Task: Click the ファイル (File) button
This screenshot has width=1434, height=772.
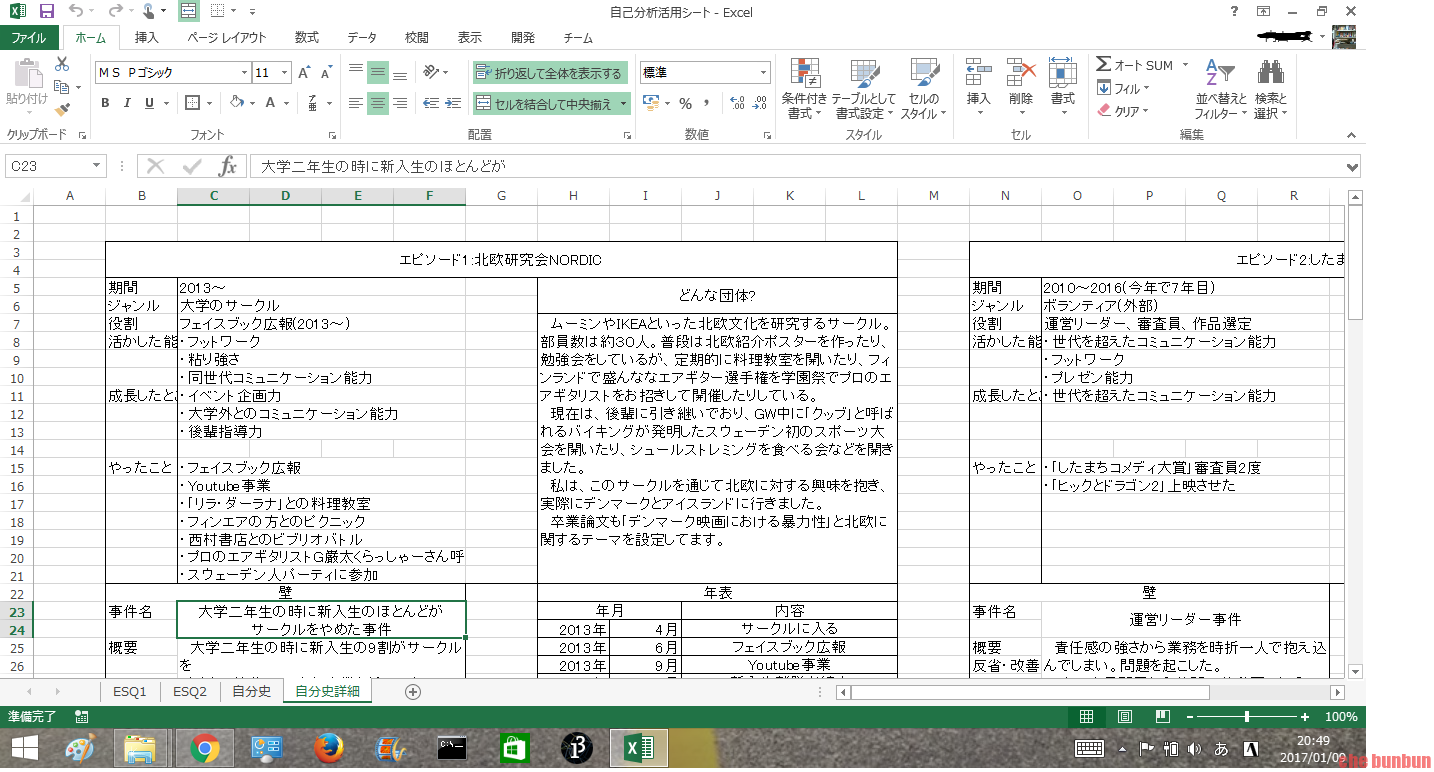Action: pyautogui.click(x=29, y=38)
